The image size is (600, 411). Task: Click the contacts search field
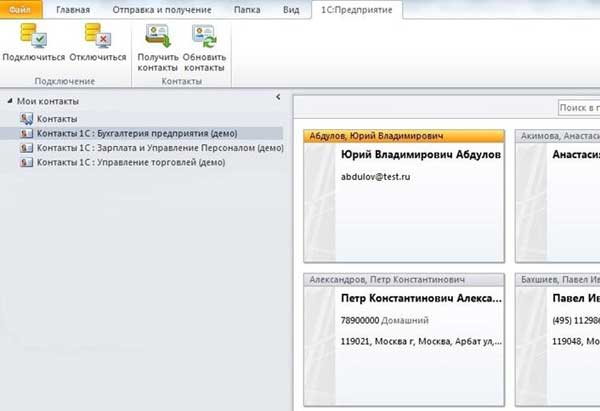(578, 107)
